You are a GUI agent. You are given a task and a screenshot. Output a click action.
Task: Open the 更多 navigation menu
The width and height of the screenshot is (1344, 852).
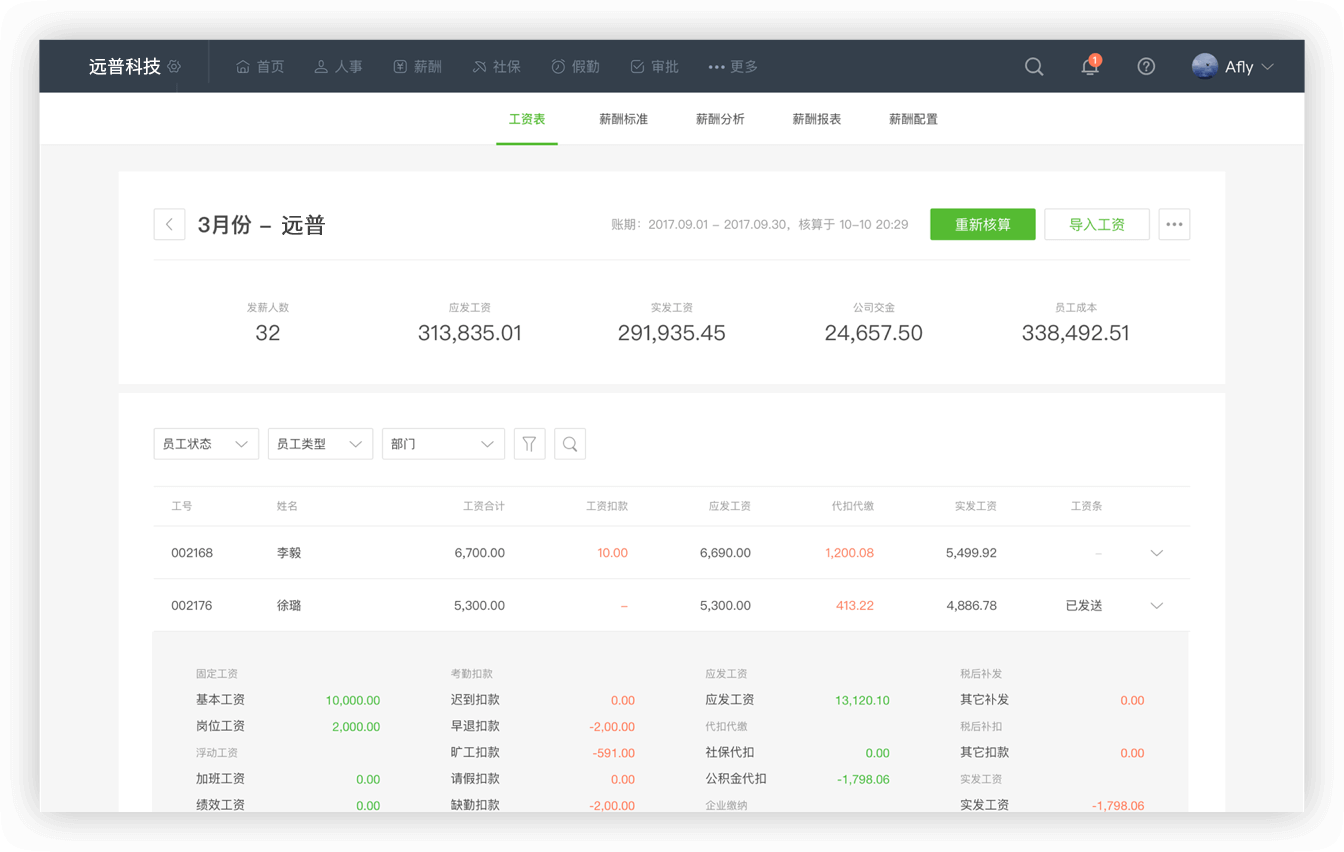click(x=733, y=67)
